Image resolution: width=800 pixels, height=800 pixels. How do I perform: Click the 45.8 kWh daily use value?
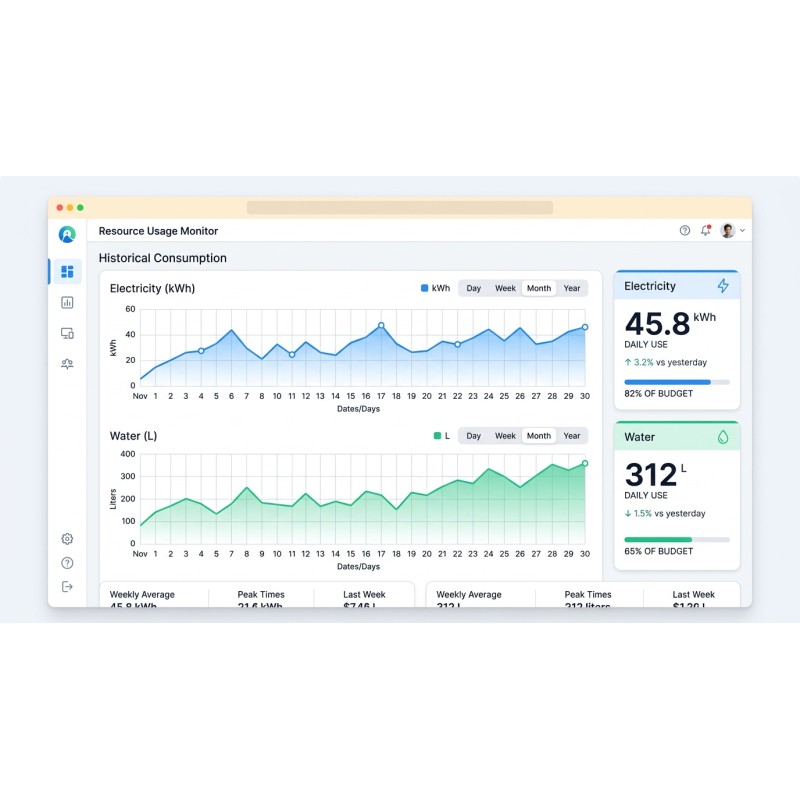[670, 323]
